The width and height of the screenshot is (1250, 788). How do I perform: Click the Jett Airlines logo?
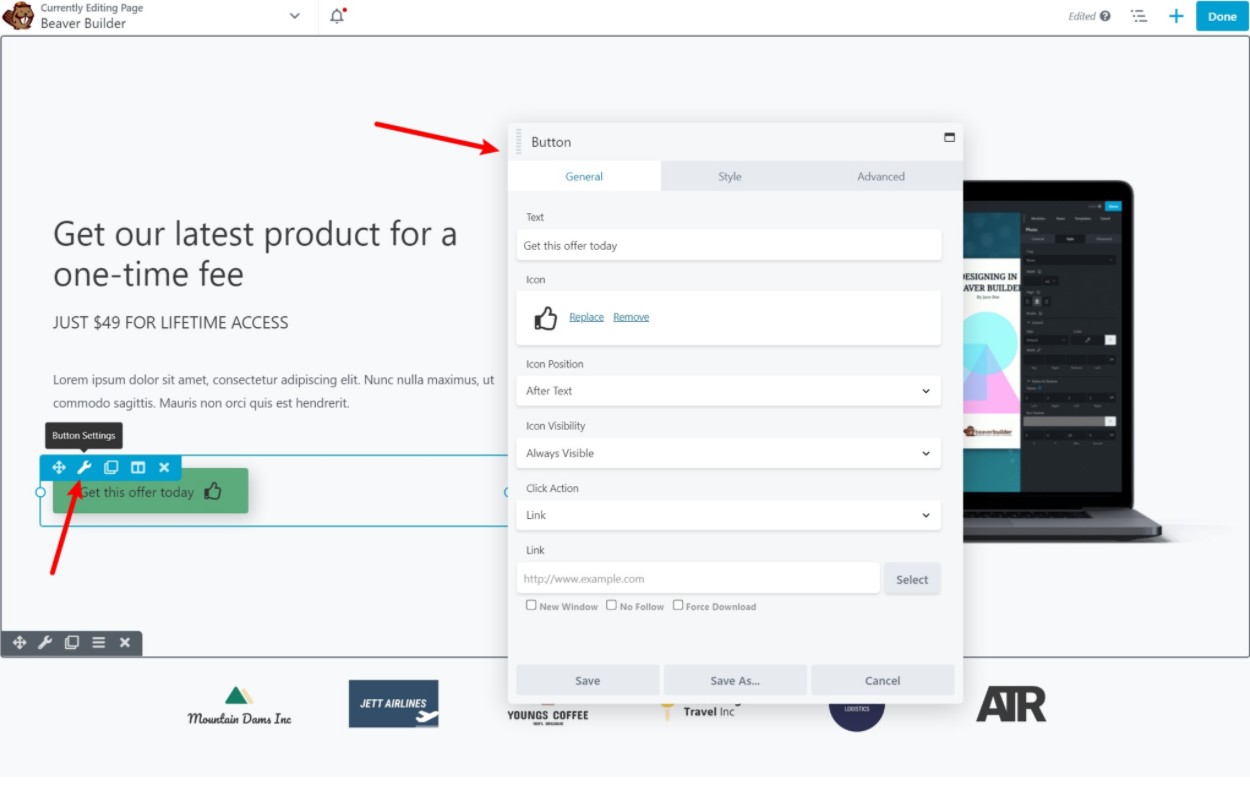coord(394,704)
